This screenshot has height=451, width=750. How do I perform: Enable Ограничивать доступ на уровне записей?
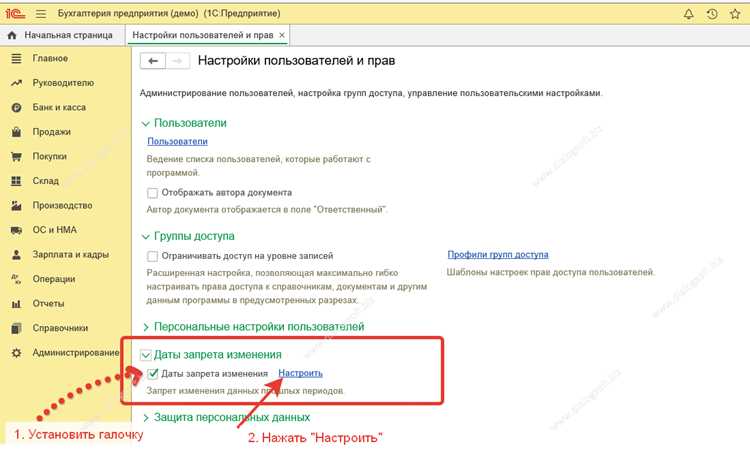tap(152, 256)
